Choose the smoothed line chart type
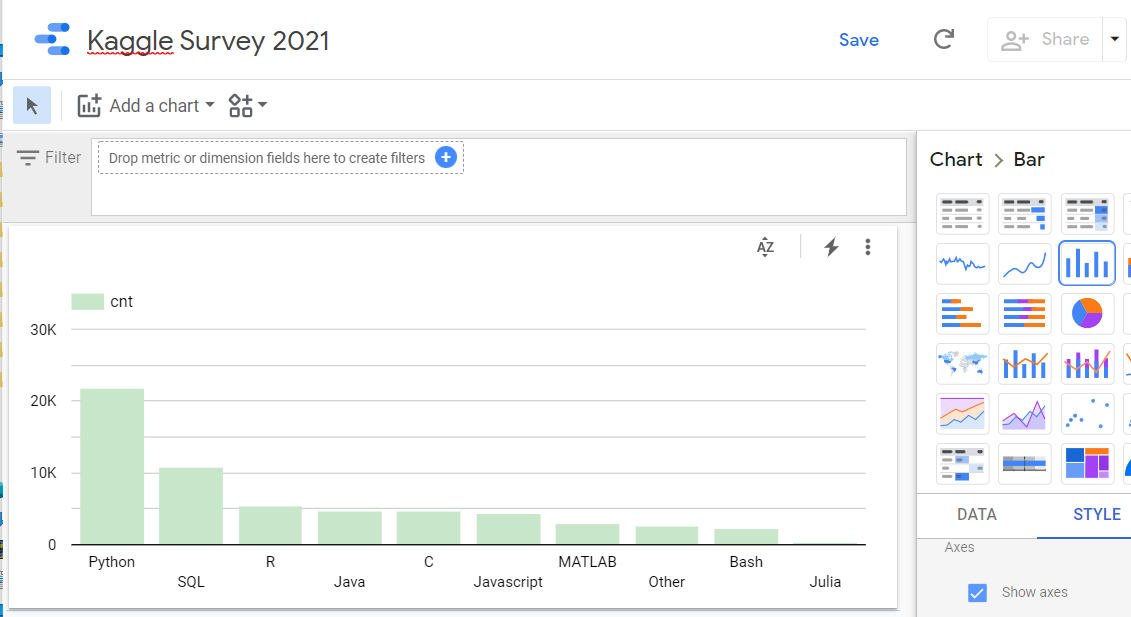 (1025, 263)
